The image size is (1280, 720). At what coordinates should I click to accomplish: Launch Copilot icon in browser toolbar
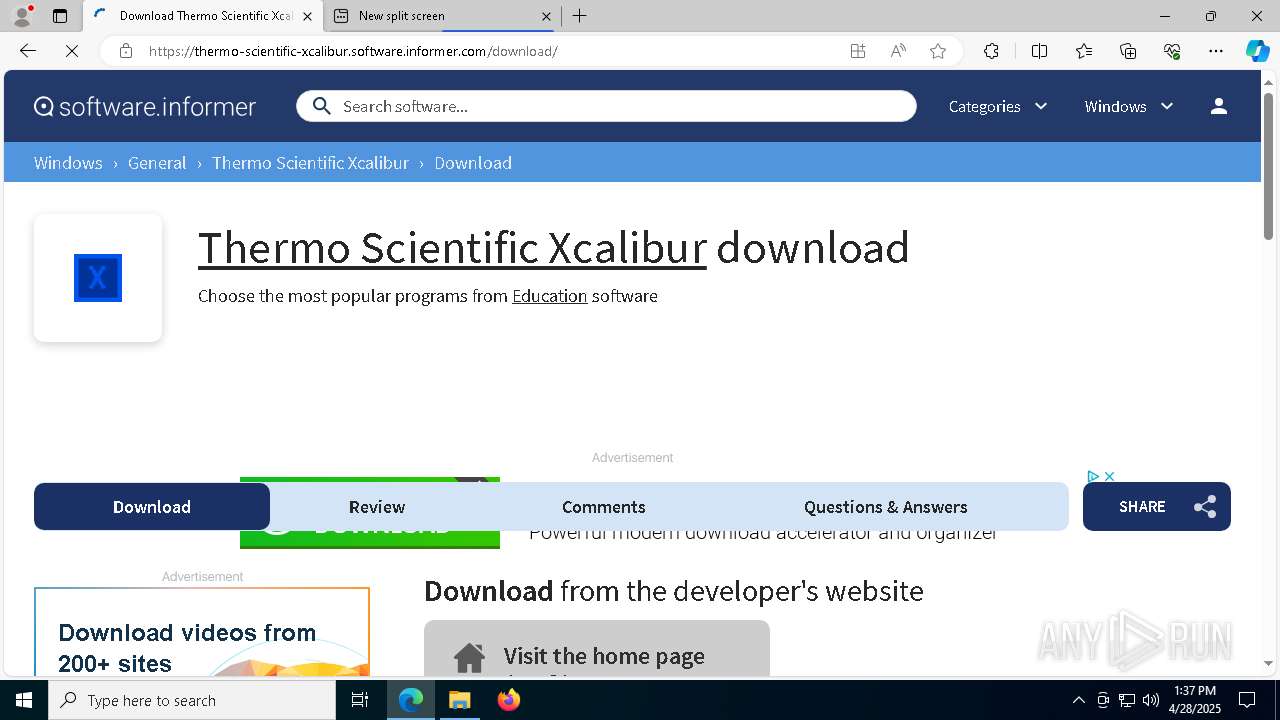1257,51
